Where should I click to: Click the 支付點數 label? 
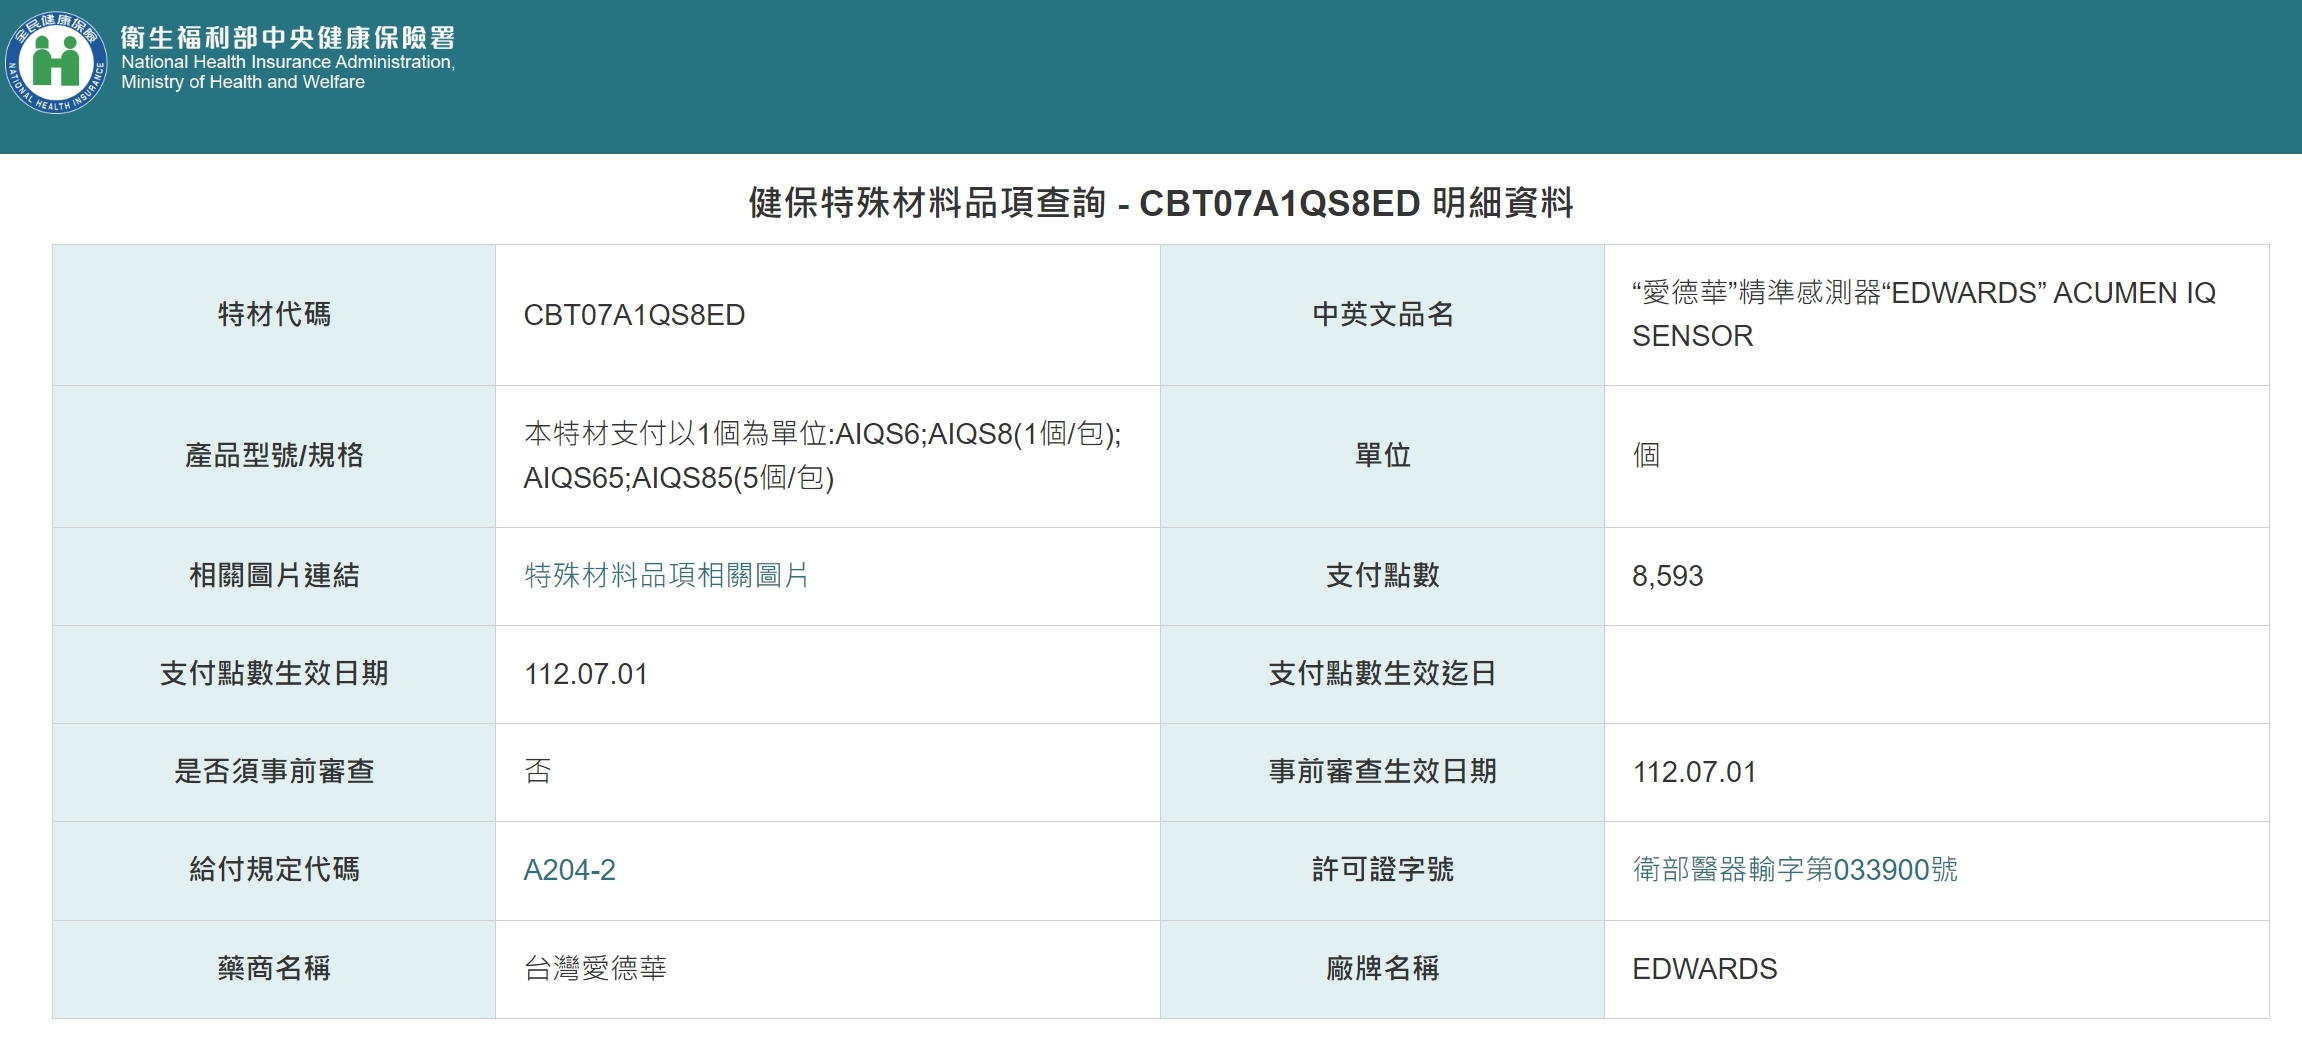point(1382,576)
